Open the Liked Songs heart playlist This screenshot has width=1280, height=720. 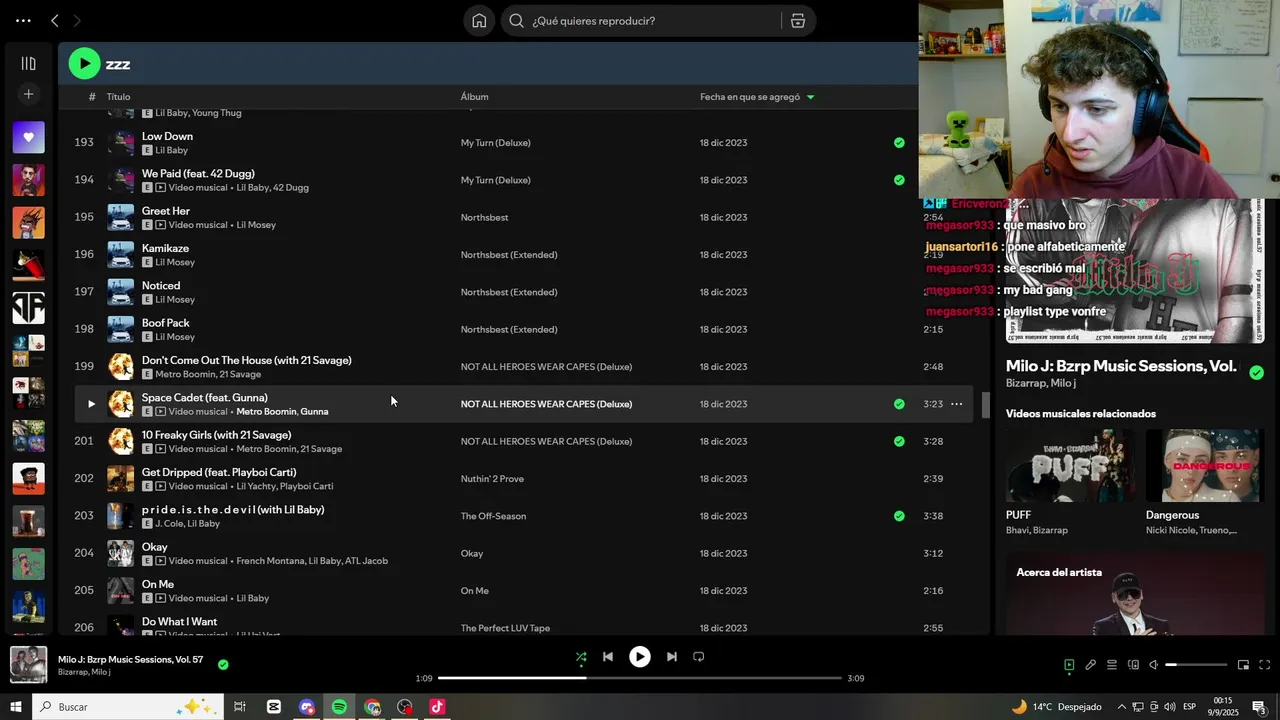(x=28, y=137)
